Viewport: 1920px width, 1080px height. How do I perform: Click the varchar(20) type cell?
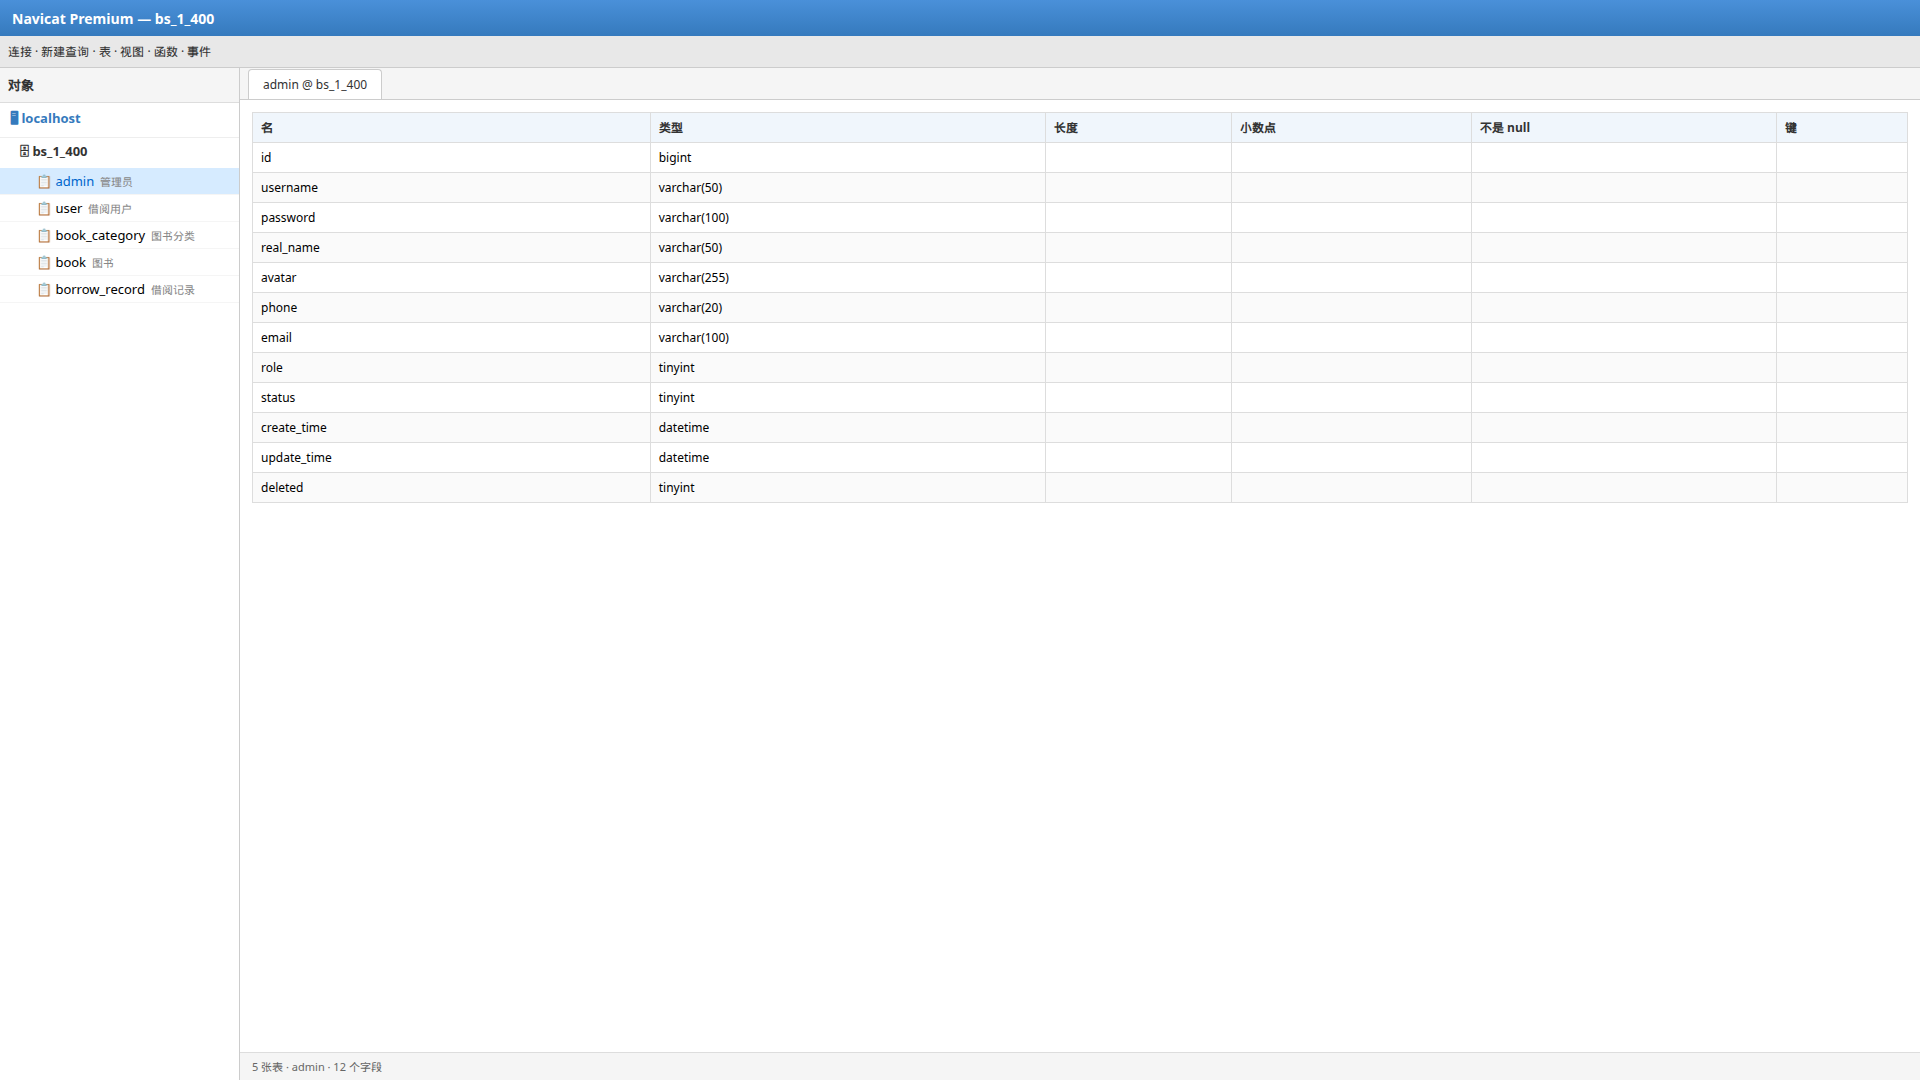[x=848, y=308]
